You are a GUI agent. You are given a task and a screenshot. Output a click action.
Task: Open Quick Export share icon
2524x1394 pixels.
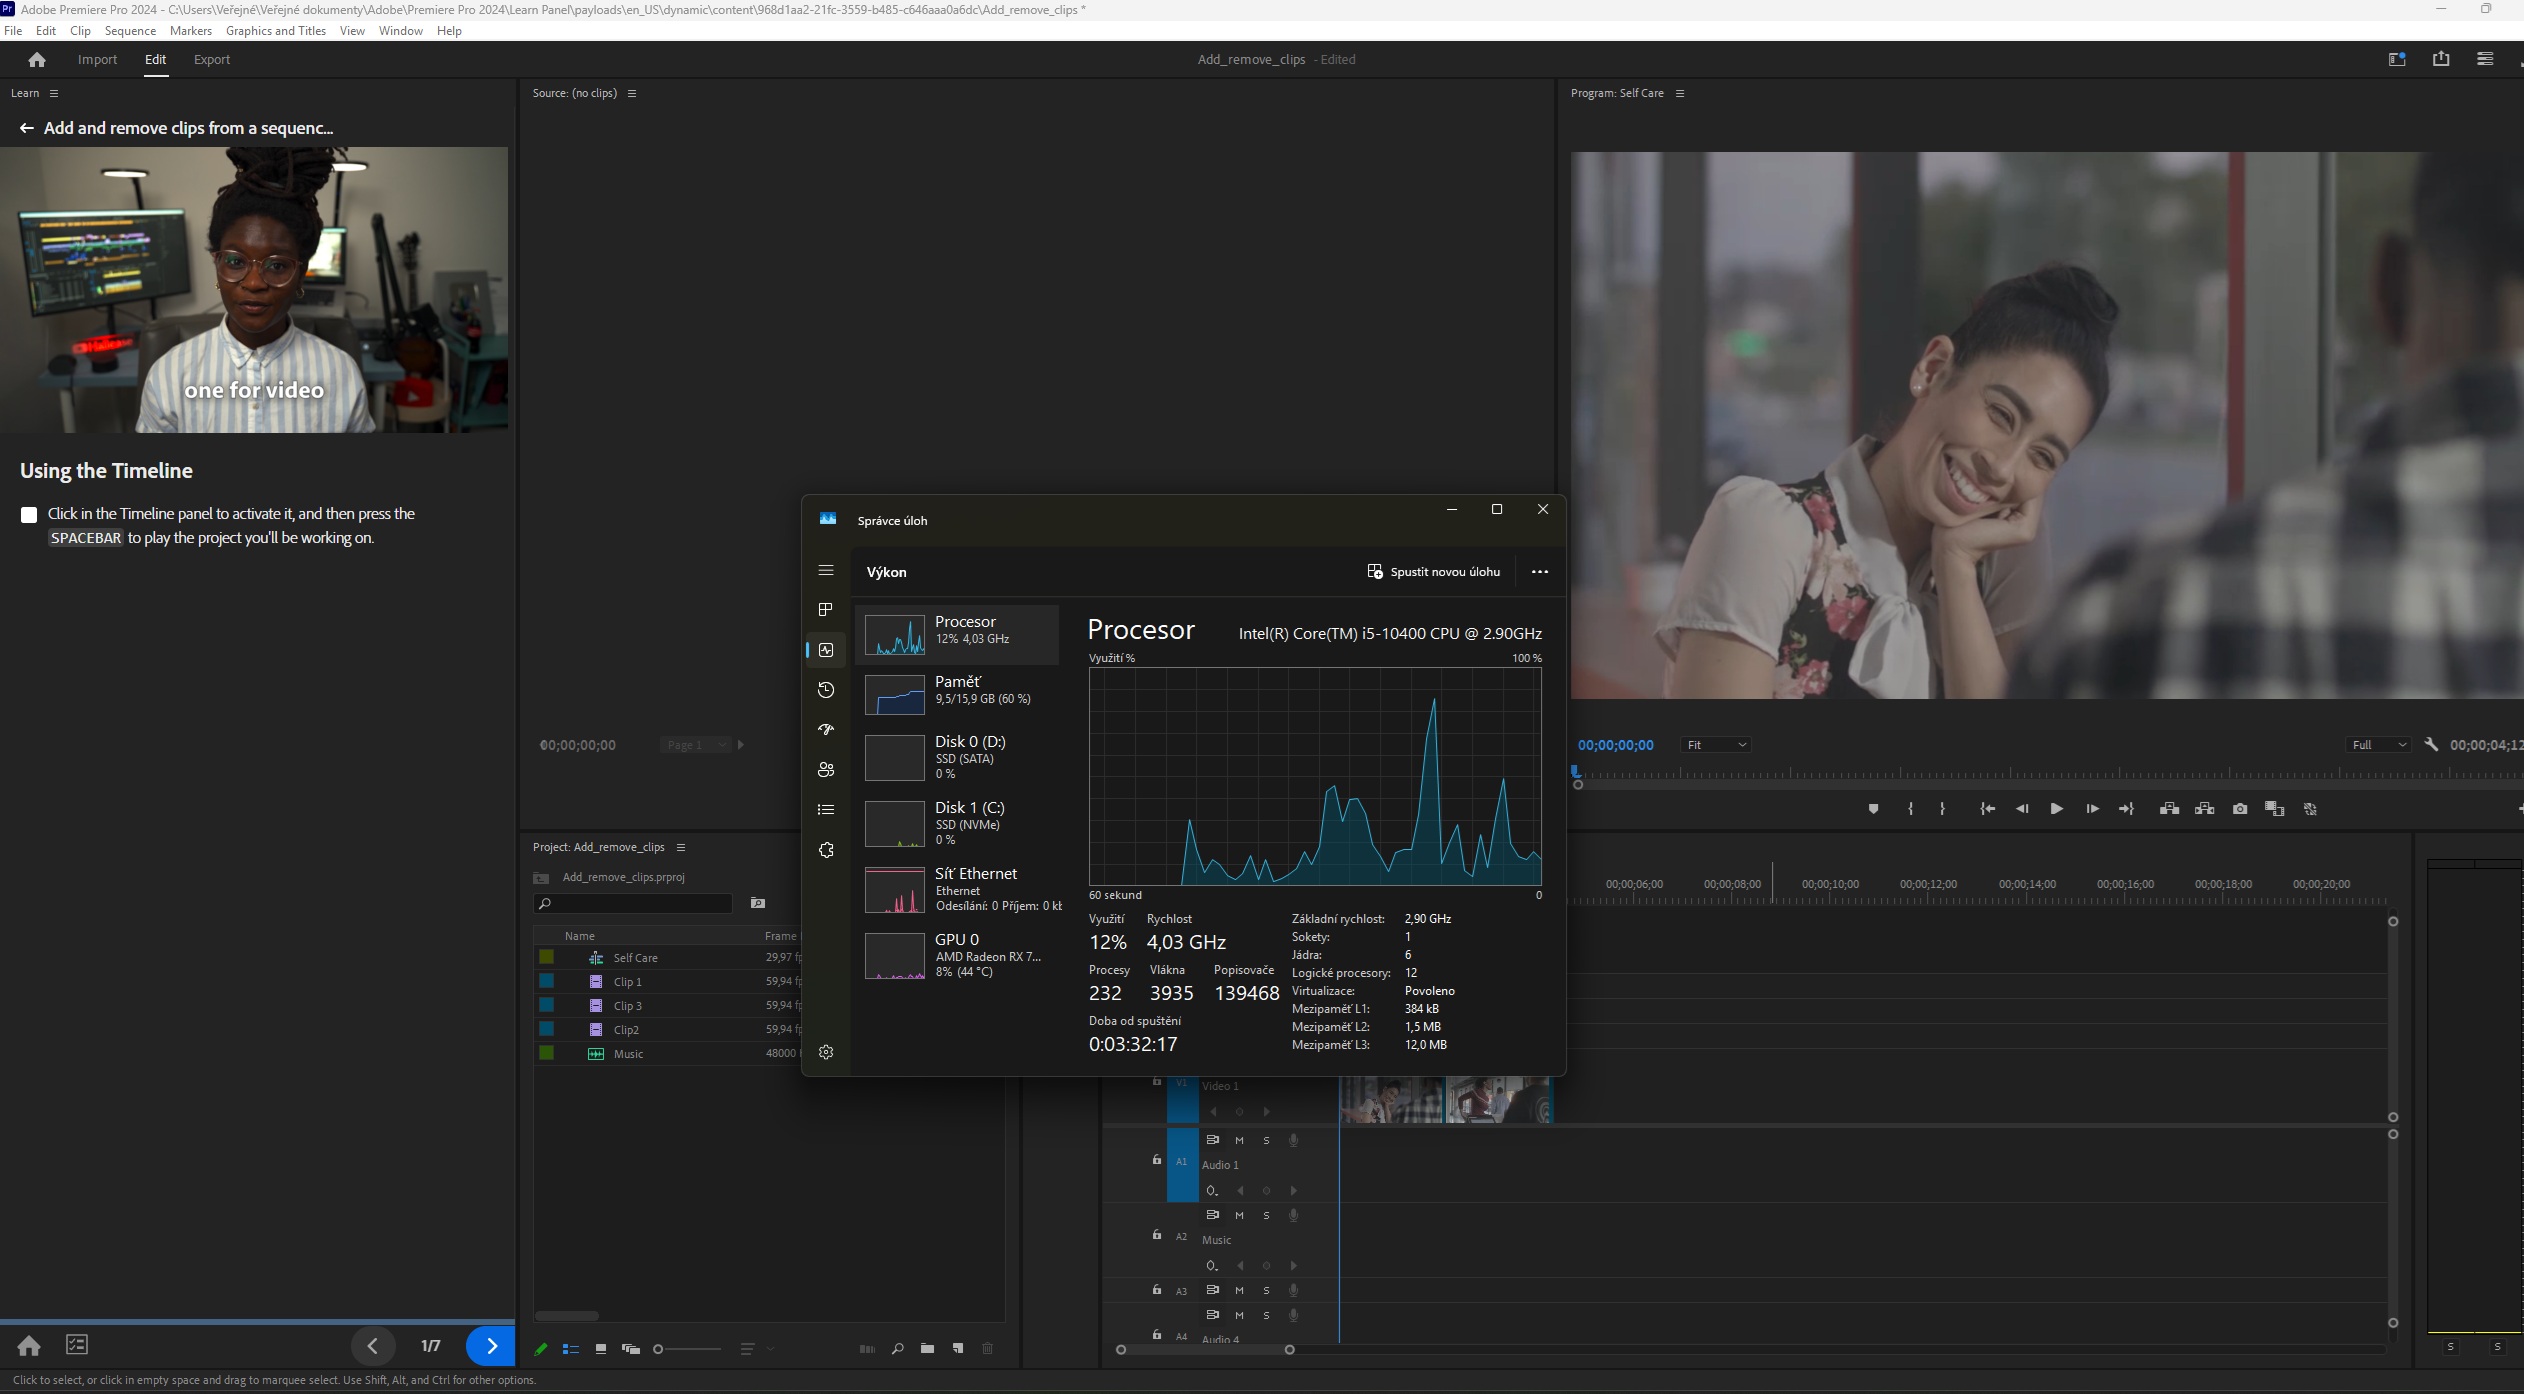[2441, 59]
